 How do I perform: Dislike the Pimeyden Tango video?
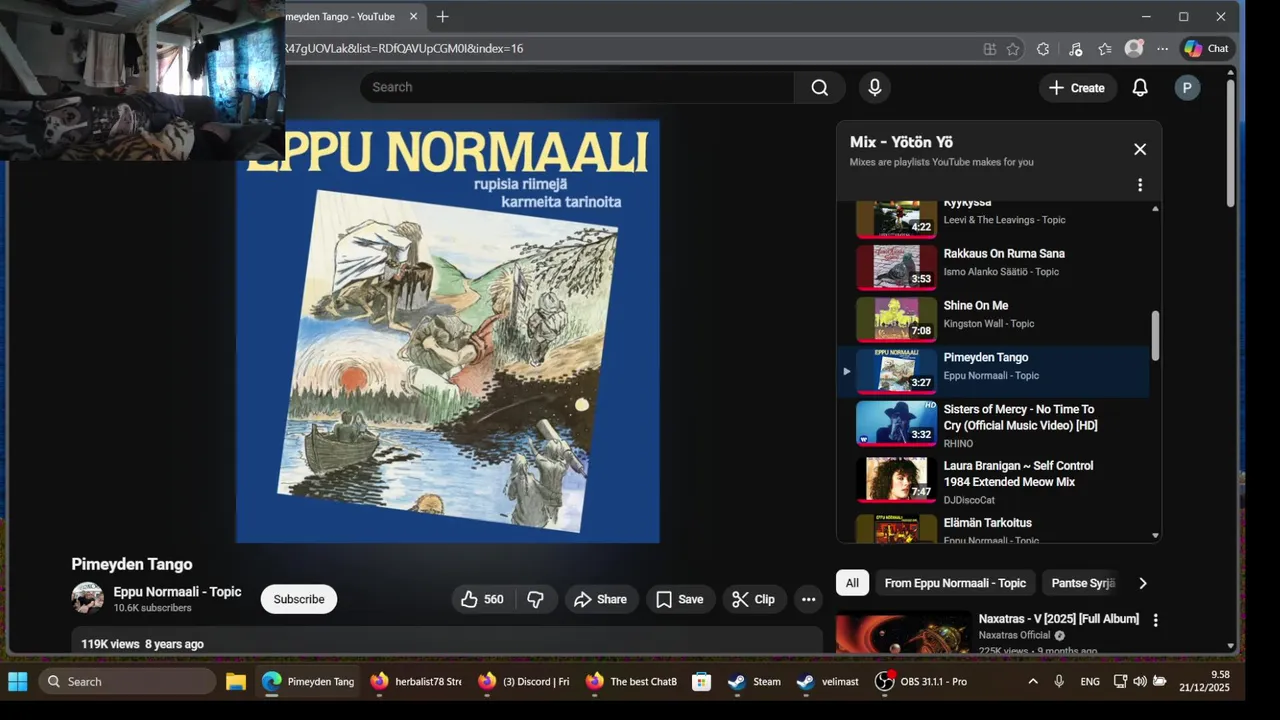coord(536,599)
